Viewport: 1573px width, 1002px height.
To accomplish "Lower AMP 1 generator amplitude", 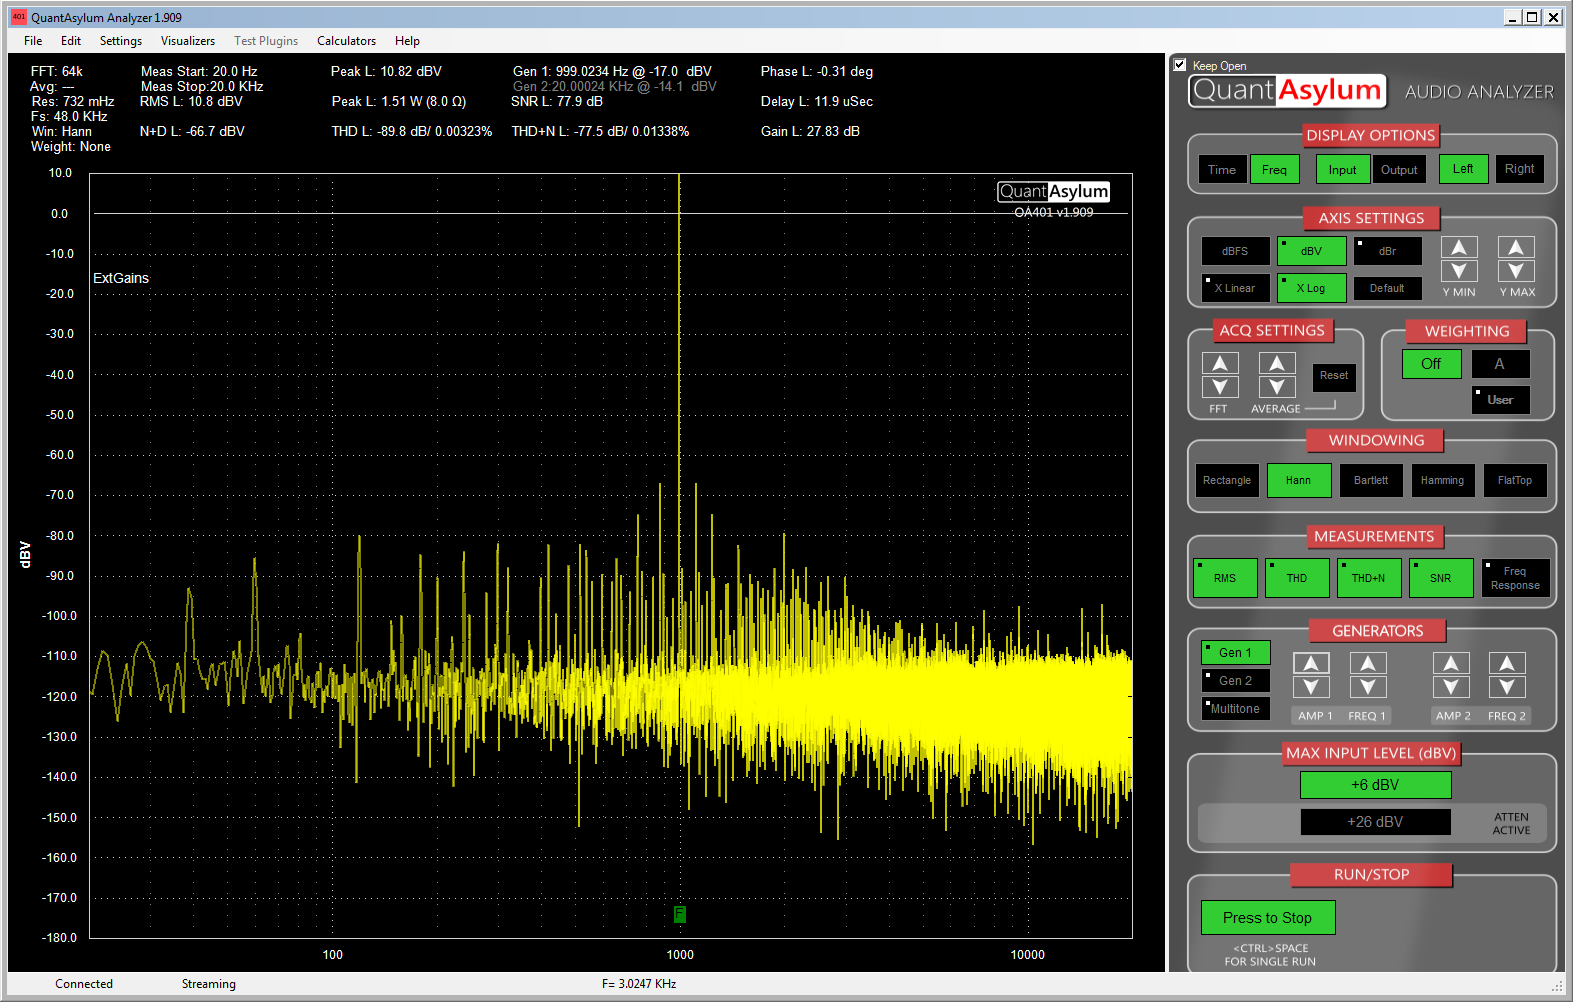I will tap(1311, 687).
